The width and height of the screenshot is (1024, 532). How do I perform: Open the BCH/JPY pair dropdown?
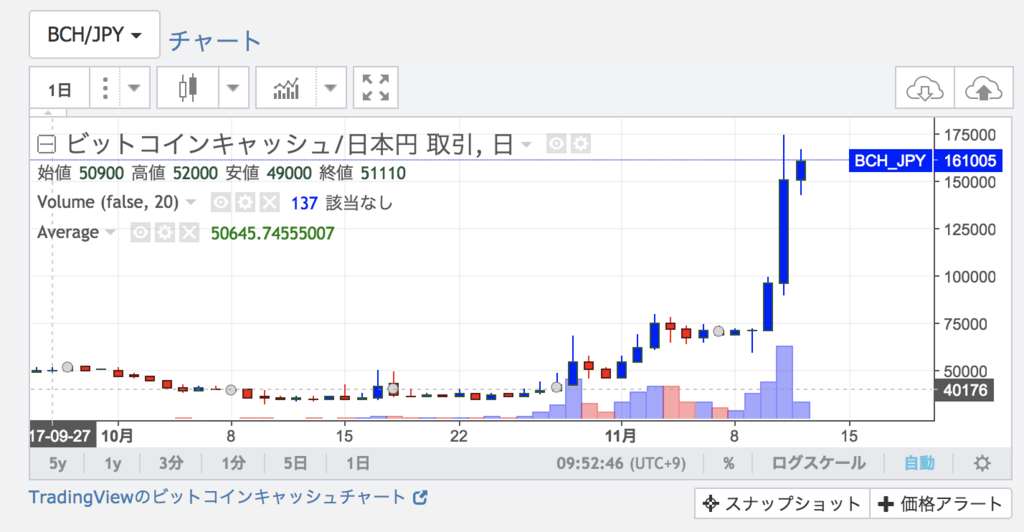[x=95, y=35]
